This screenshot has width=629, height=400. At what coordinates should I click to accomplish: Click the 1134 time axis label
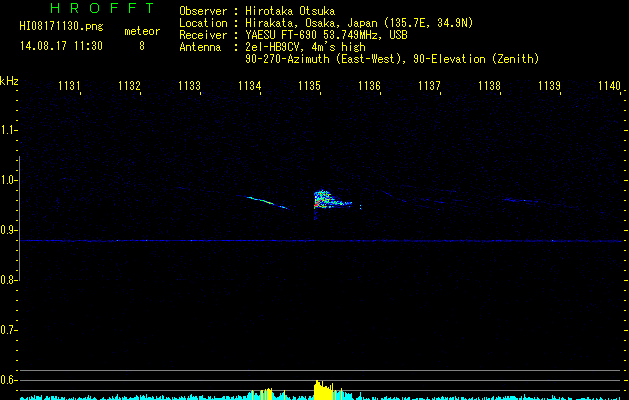click(250, 85)
